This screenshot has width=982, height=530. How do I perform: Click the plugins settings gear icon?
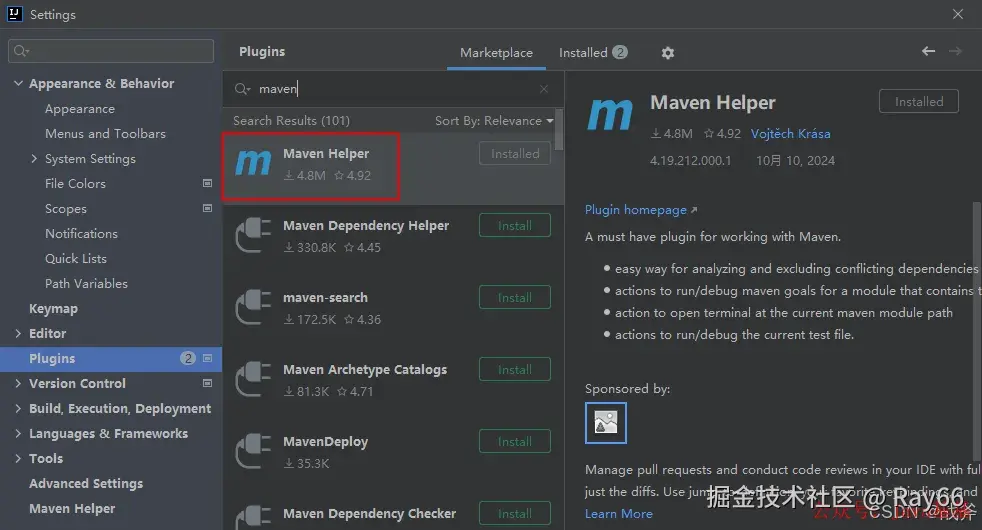click(x=668, y=53)
